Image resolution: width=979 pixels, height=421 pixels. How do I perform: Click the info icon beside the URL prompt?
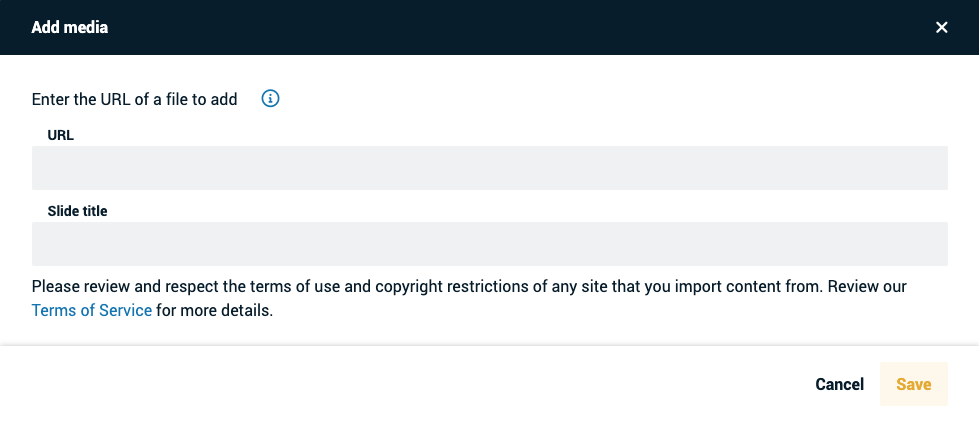point(270,99)
